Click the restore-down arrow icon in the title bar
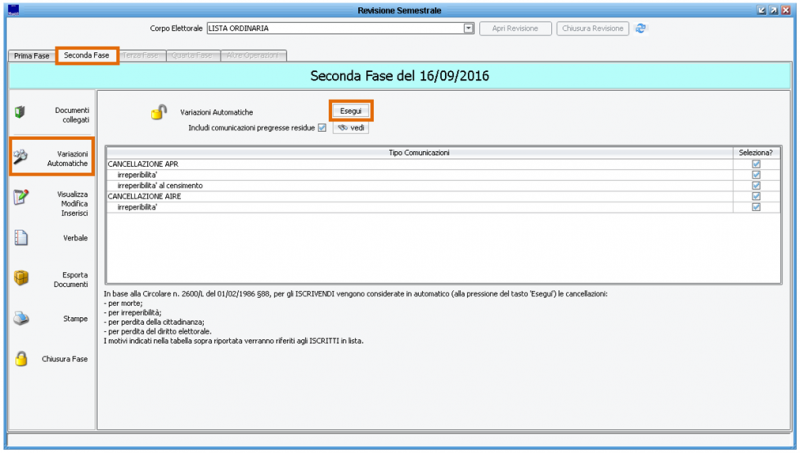 (774, 10)
